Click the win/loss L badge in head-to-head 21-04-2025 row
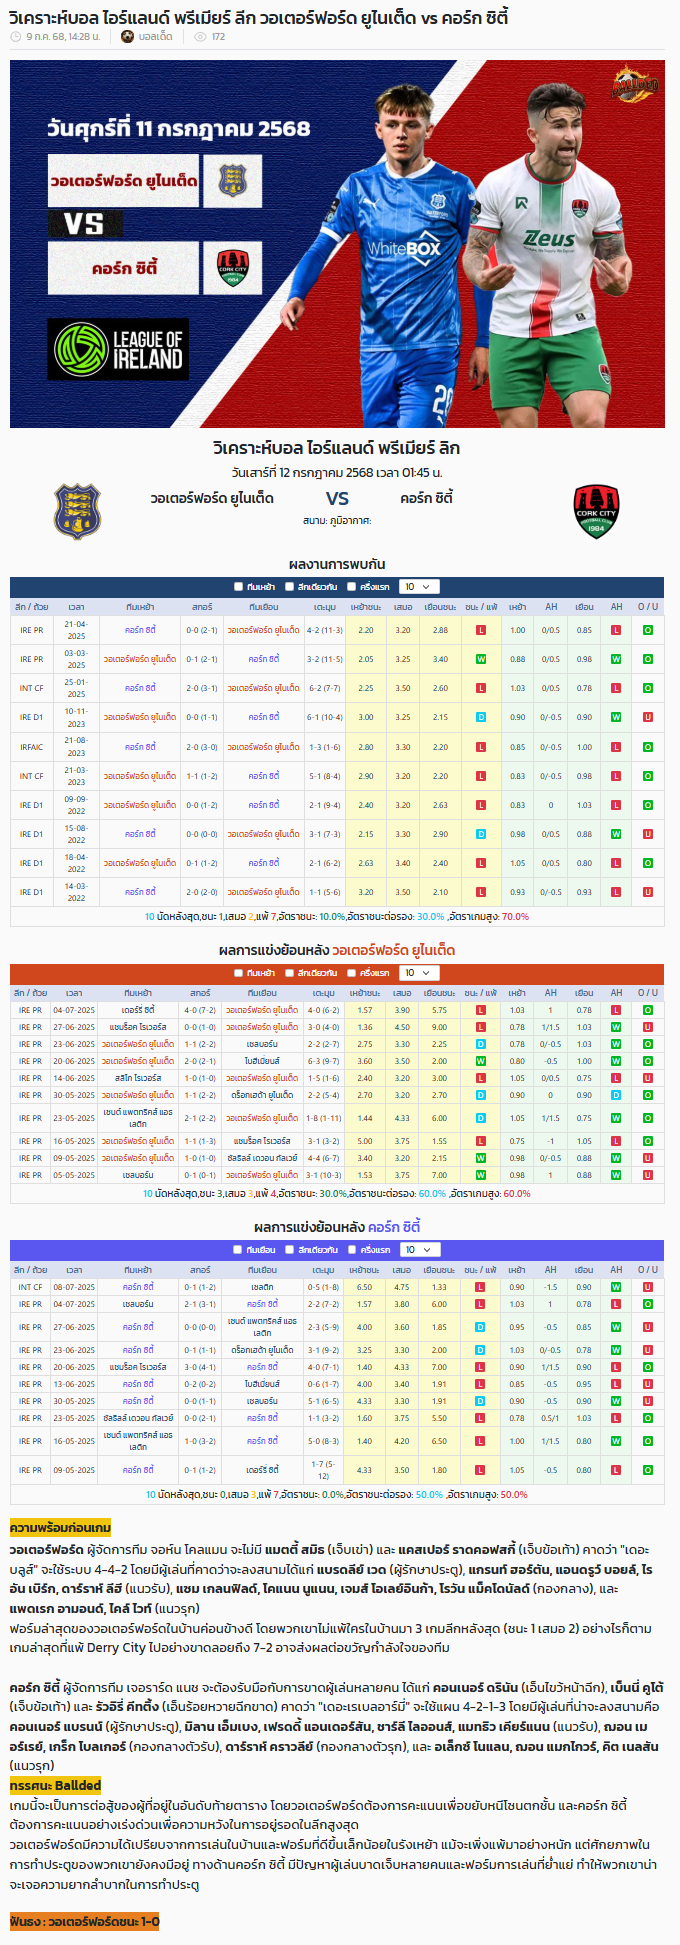680x1945 pixels. [481, 630]
